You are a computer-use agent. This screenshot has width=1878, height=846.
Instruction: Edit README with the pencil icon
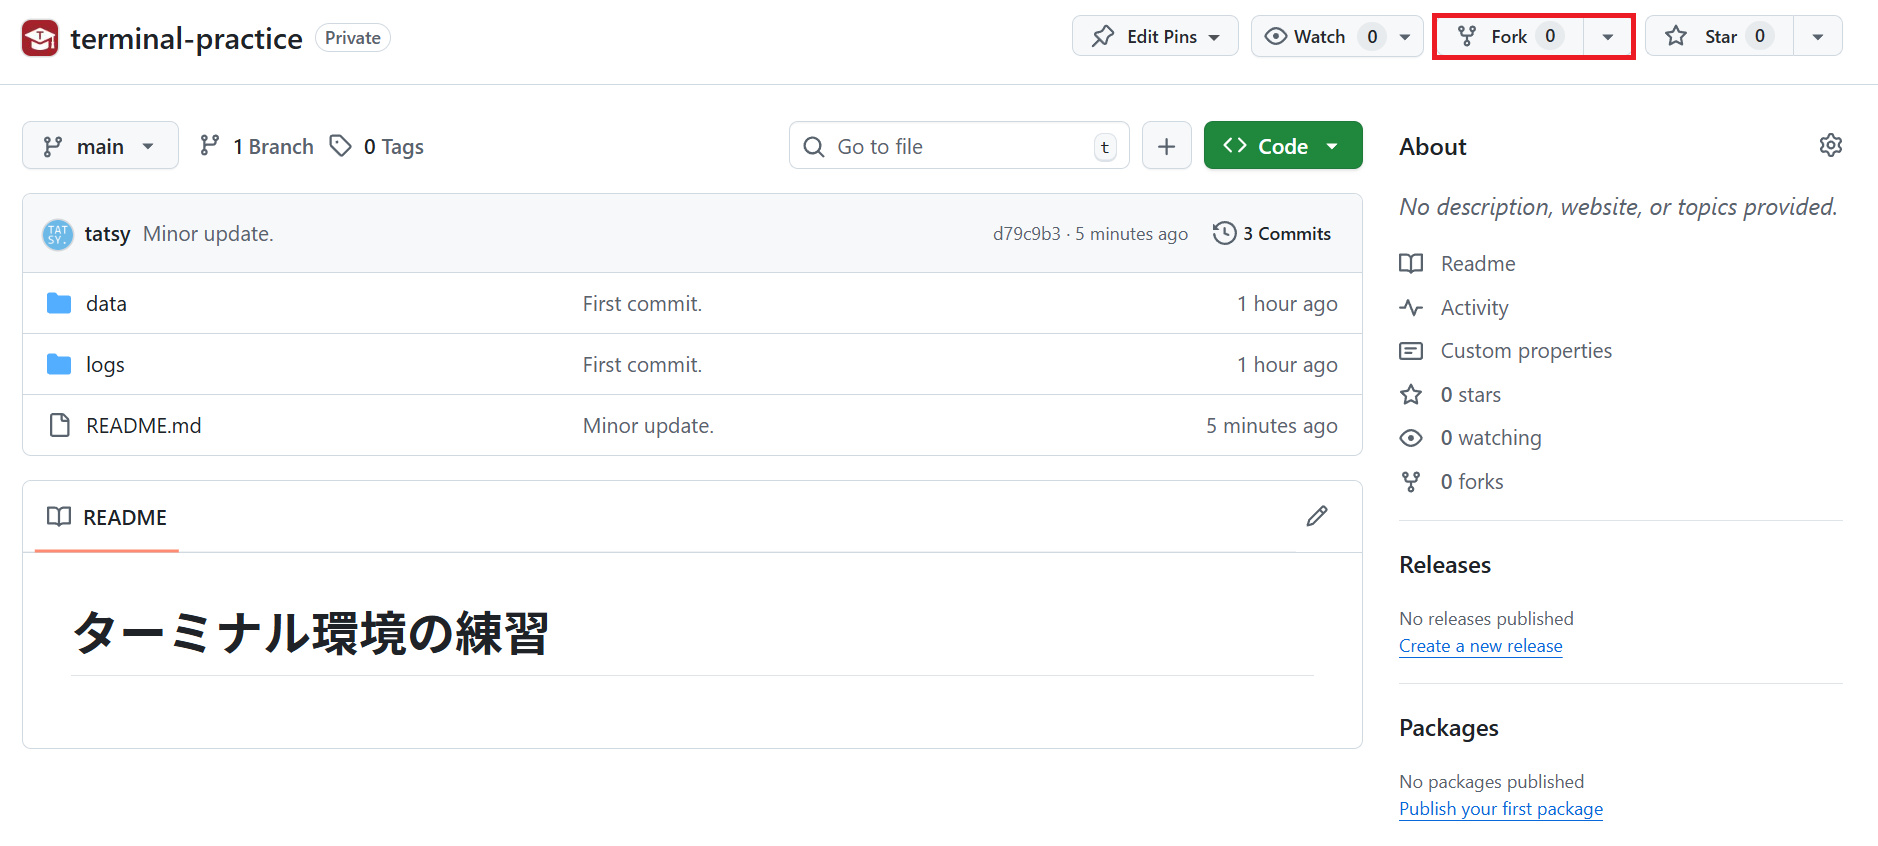pos(1317,516)
